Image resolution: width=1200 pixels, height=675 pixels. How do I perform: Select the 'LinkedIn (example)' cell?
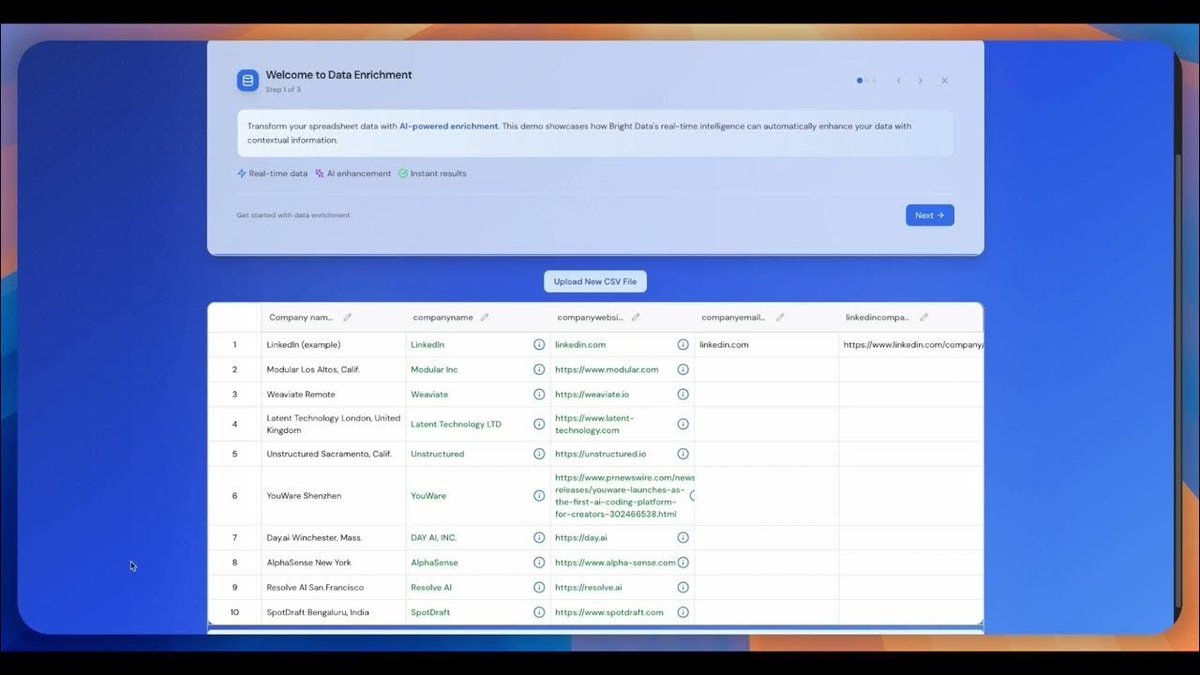click(x=333, y=344)
